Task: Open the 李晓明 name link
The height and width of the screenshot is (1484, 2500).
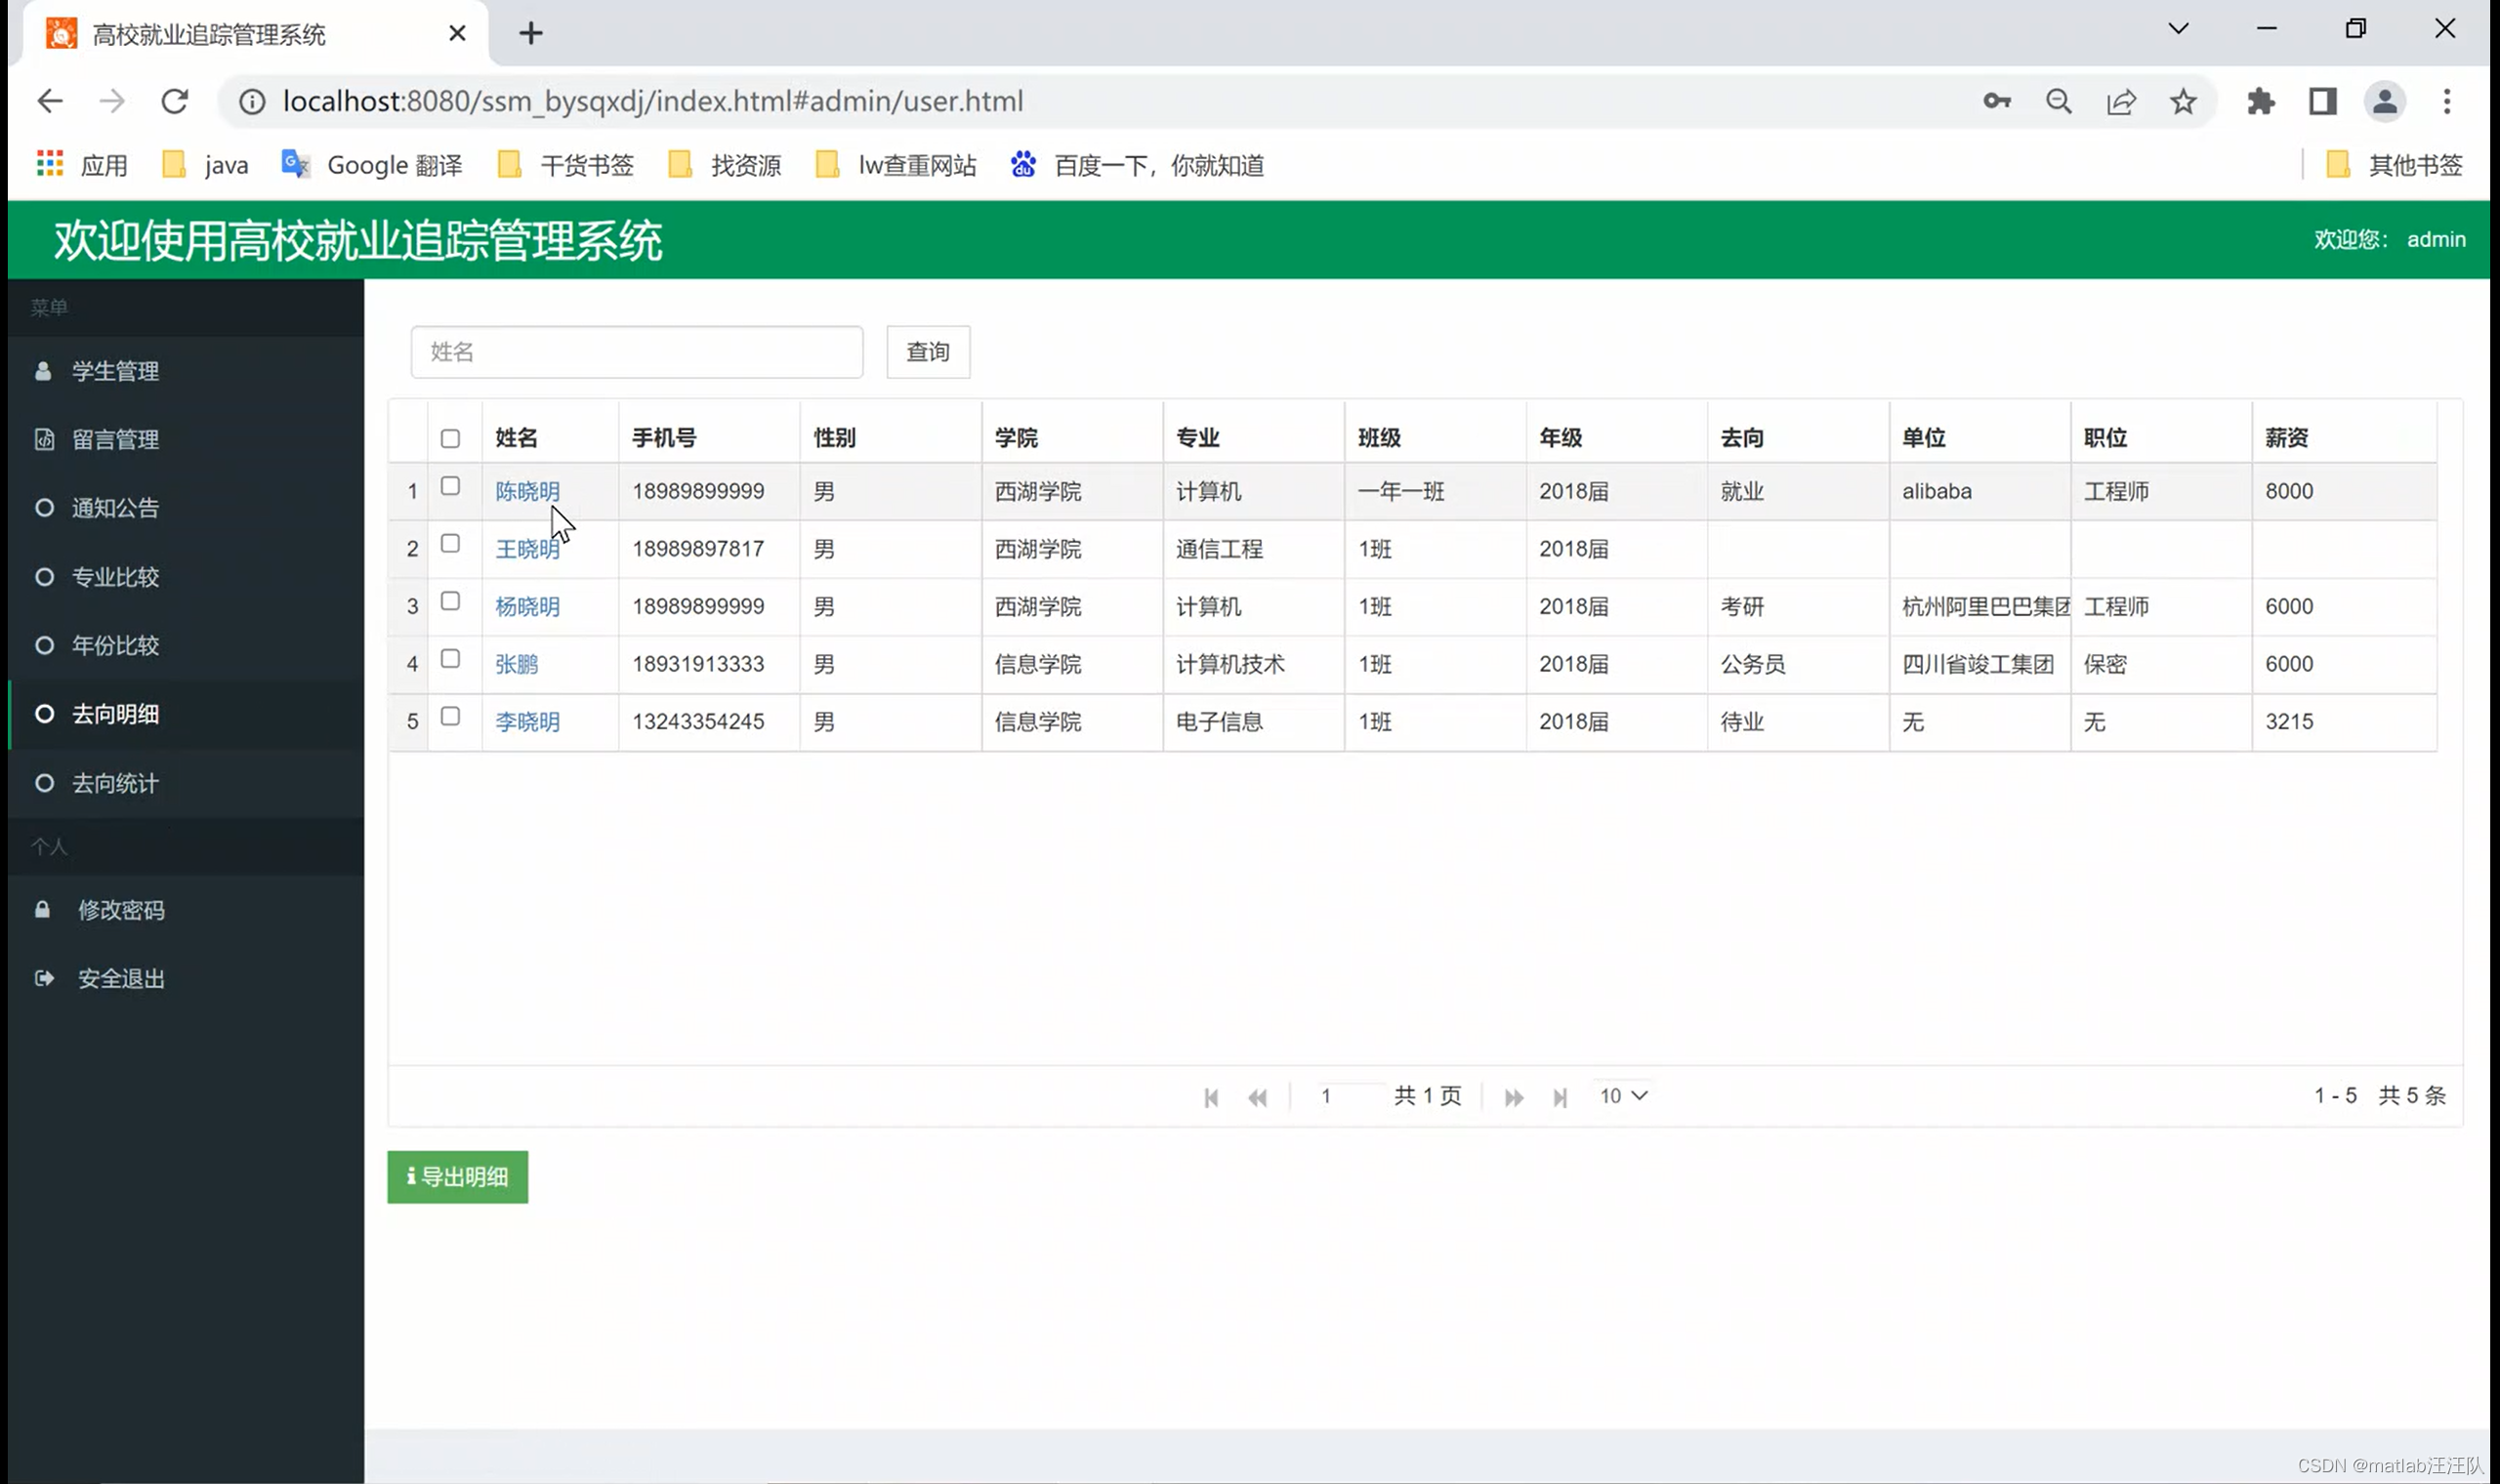Action: pyautogui.click(x=527, y=722)
